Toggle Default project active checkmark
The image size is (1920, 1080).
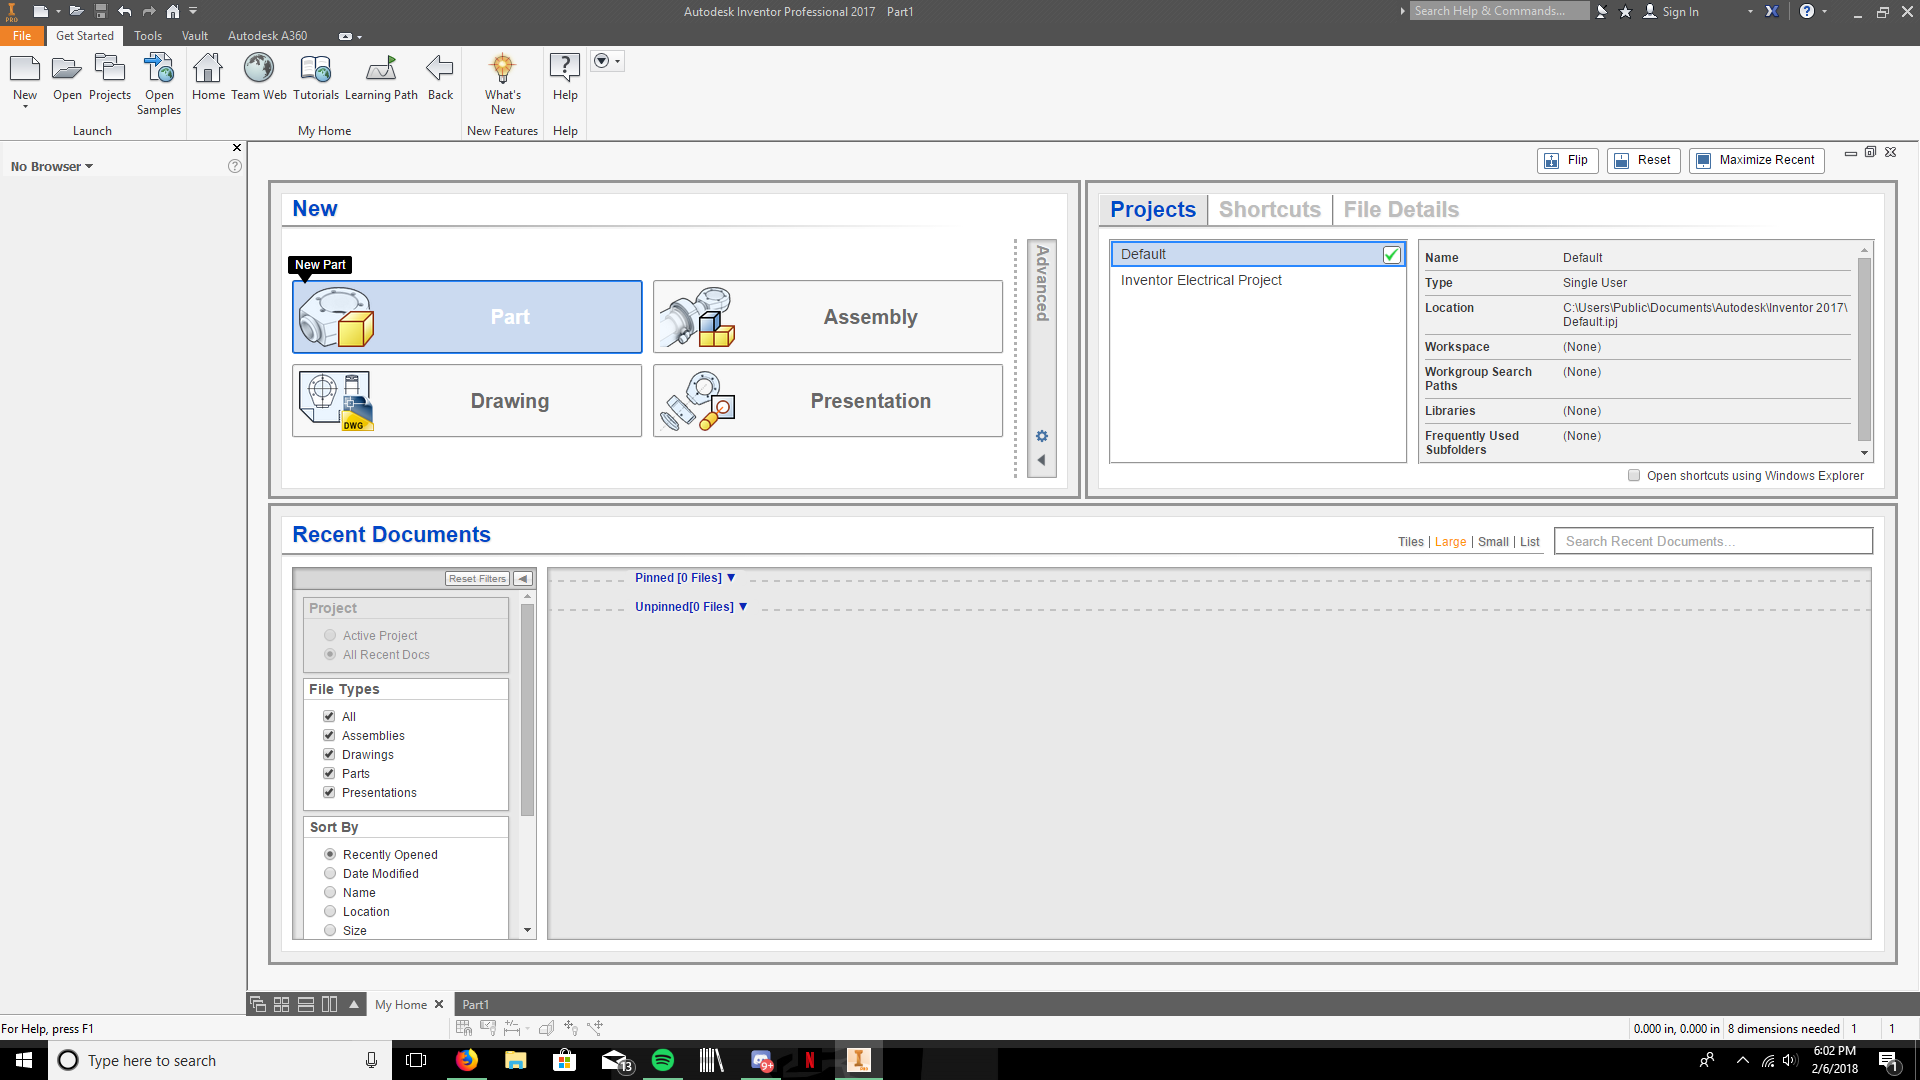coord(1391,254)
